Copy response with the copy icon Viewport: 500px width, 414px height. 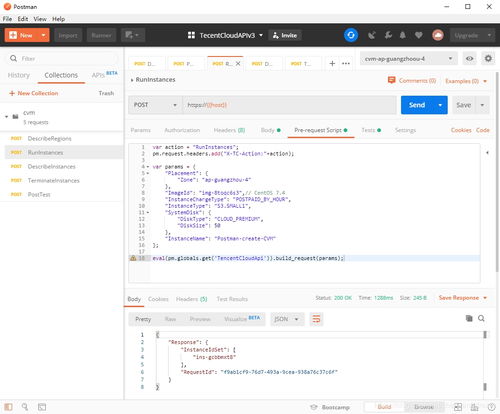coord(469,318)
